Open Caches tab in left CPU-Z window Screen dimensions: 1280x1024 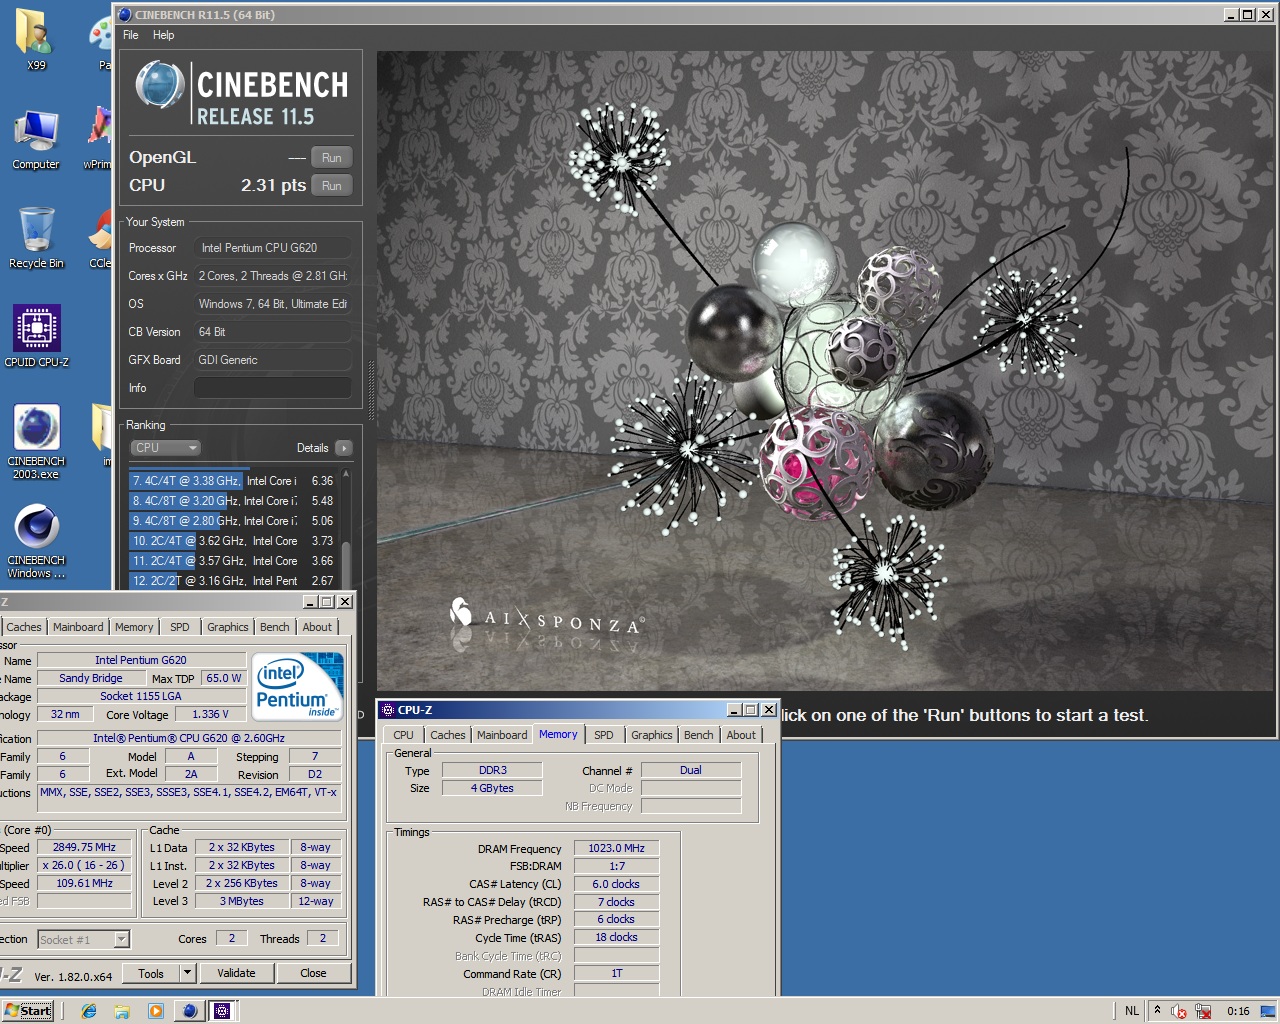(x=24, y=627)
